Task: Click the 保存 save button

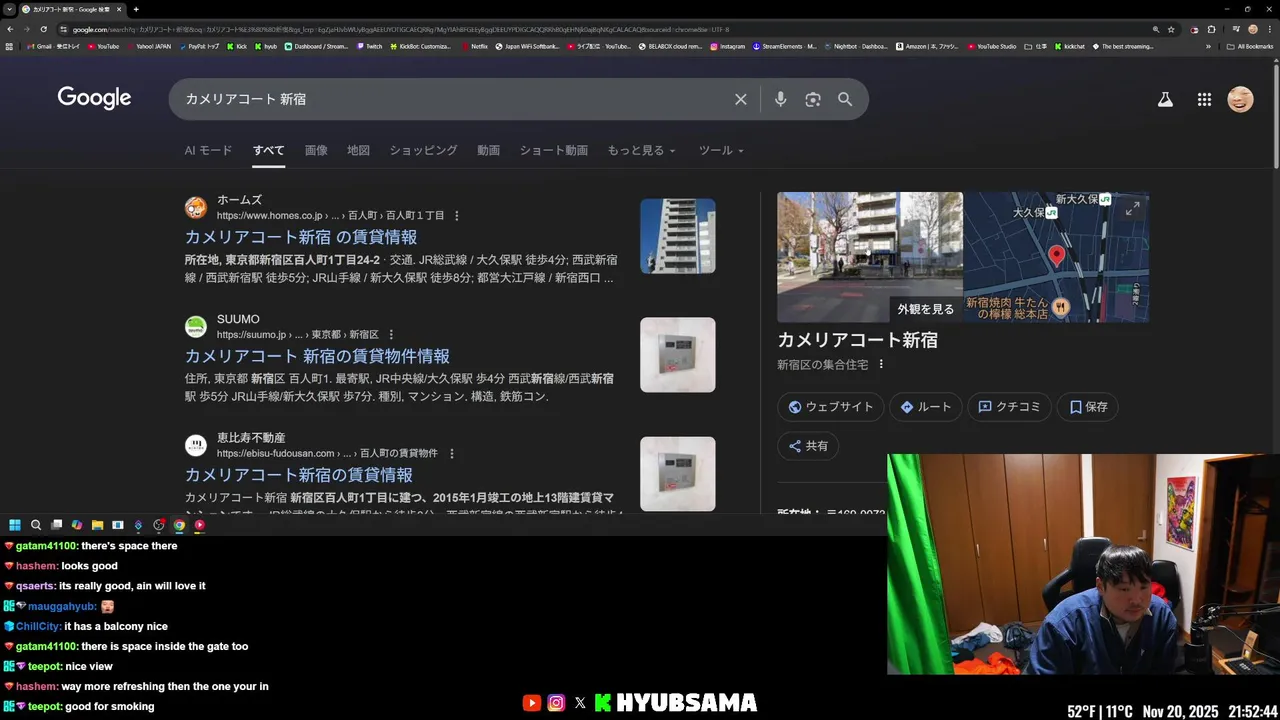Action: coord(1088,407)
